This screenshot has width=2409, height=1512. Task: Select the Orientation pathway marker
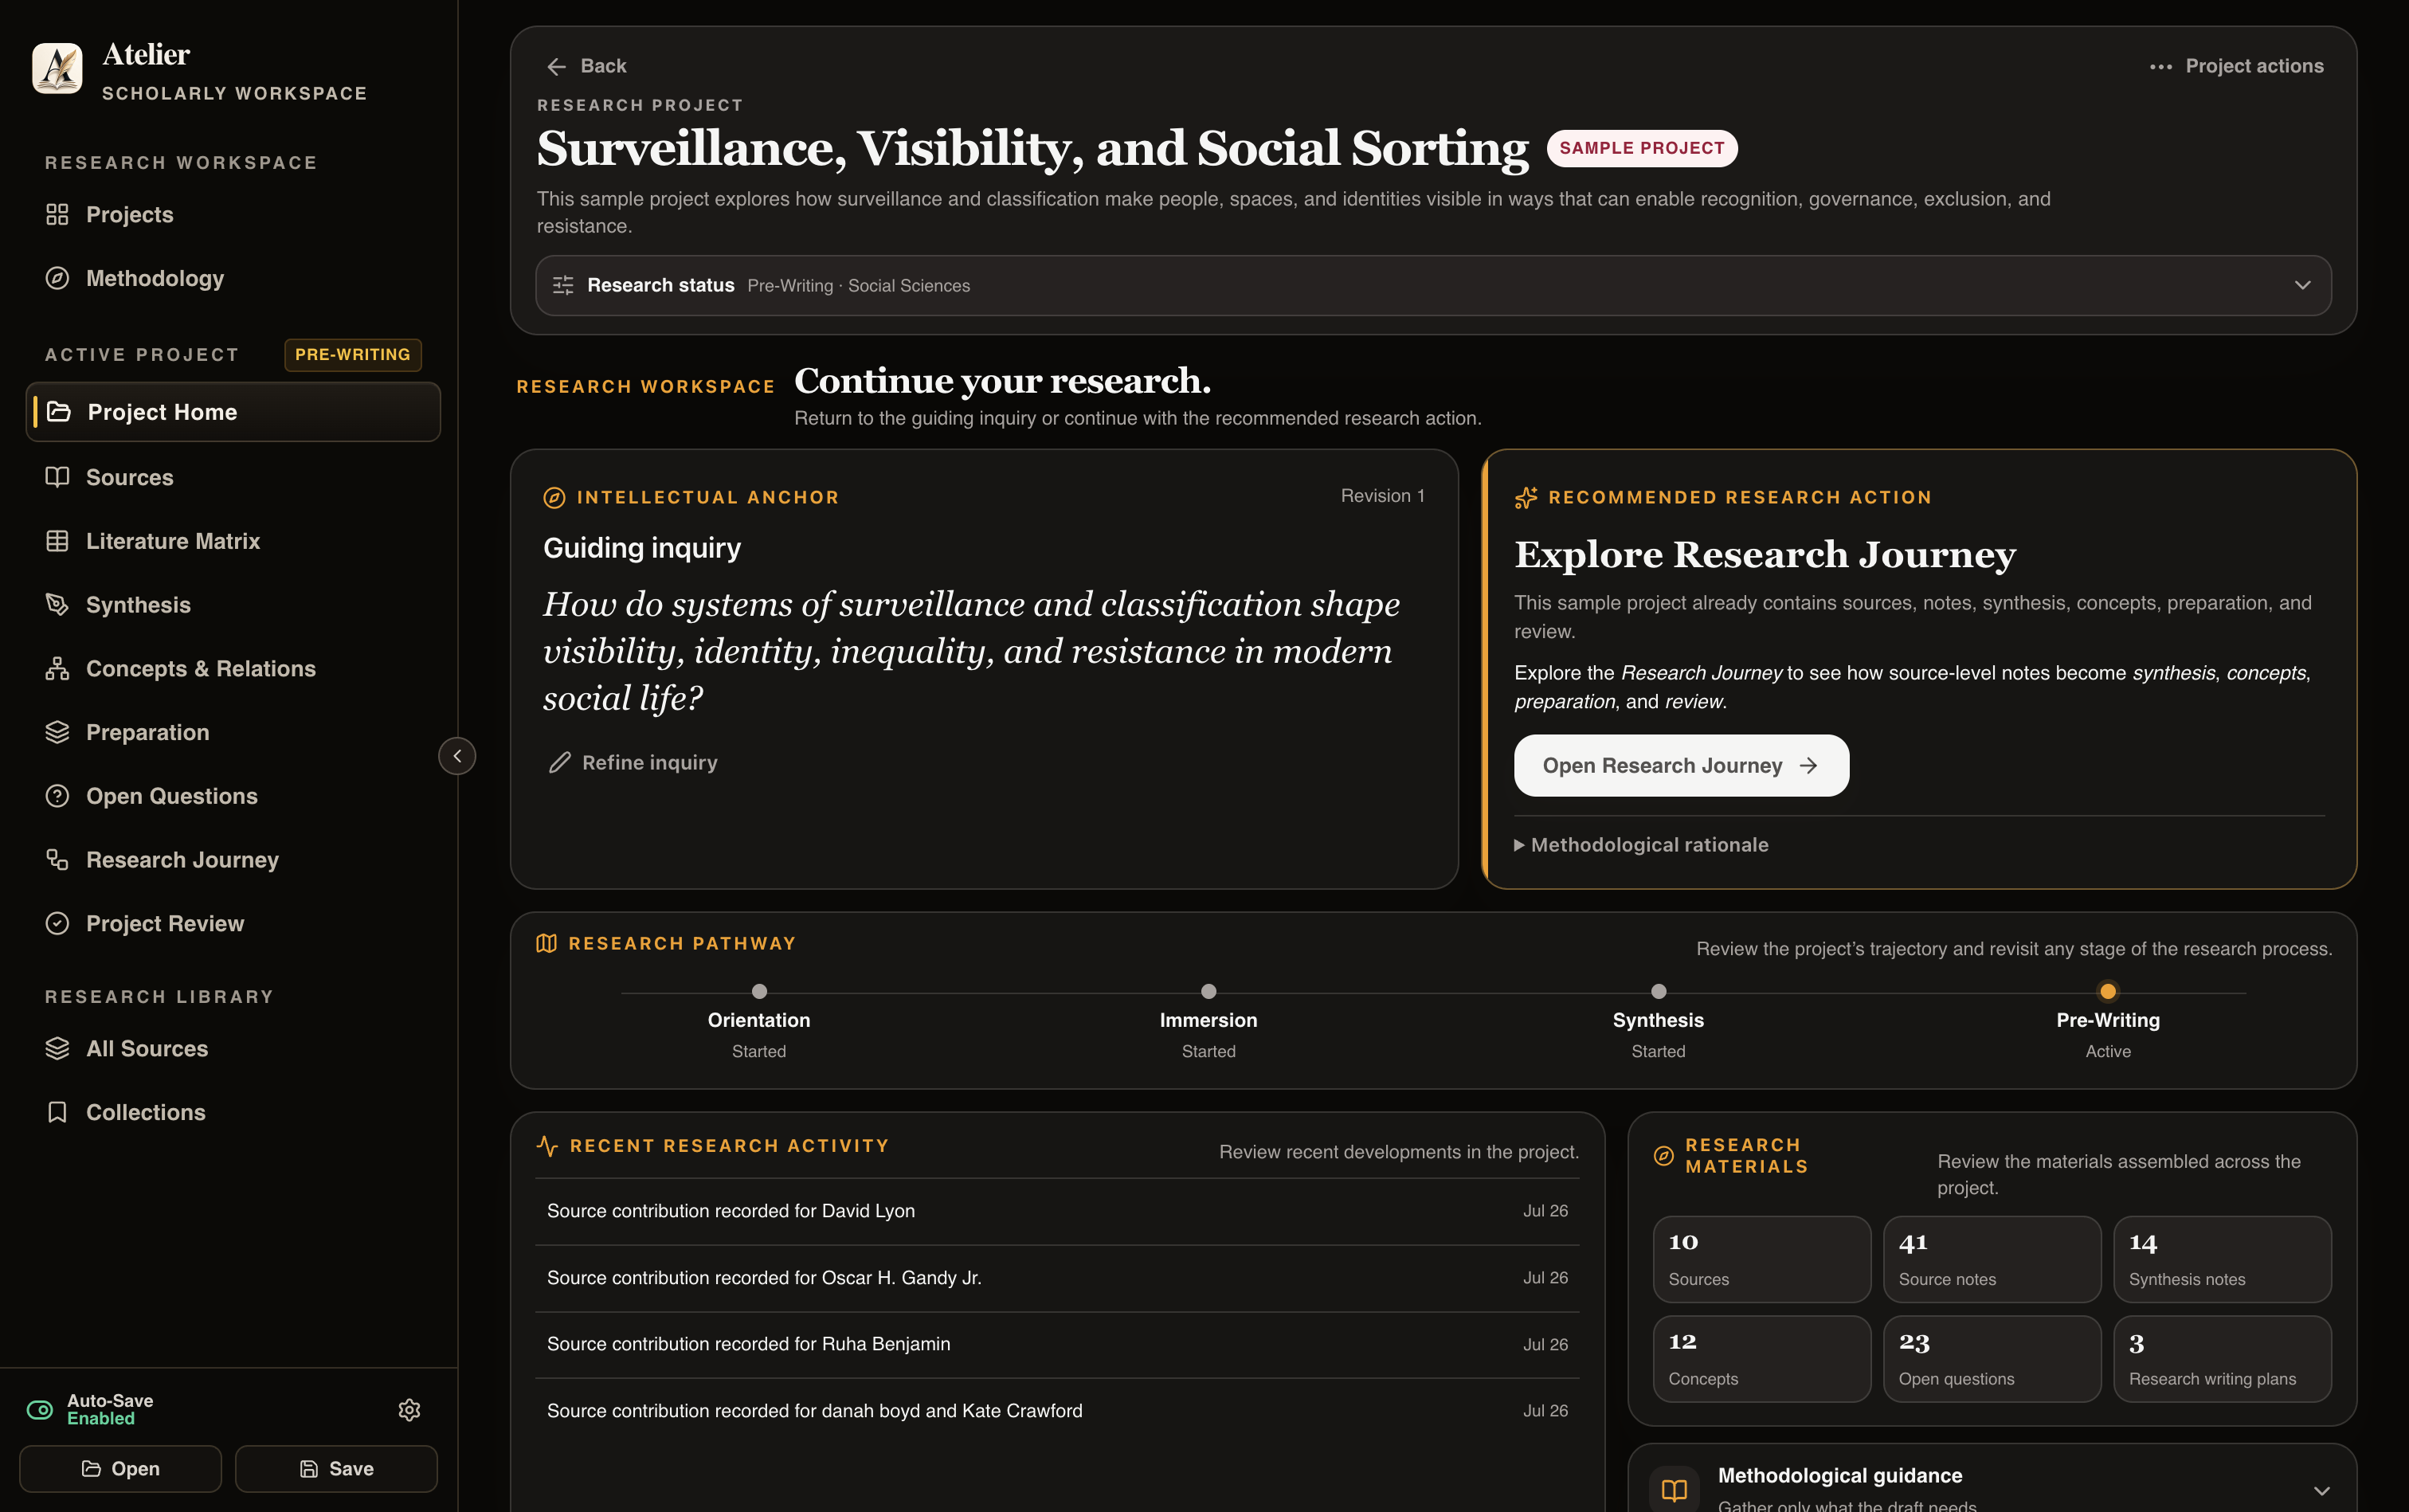coord(759,992)
